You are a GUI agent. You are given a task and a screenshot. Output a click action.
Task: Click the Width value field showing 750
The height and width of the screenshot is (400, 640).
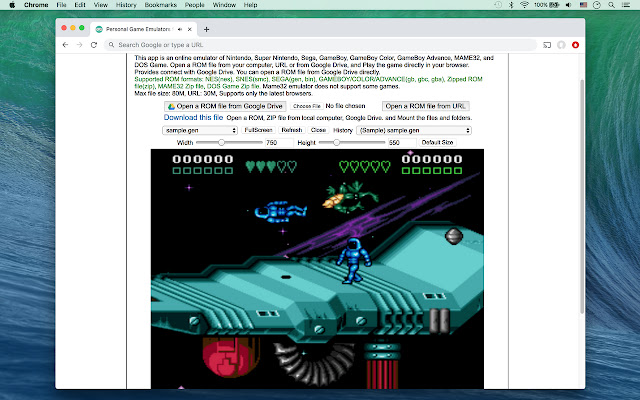click(x=279, y=142)
